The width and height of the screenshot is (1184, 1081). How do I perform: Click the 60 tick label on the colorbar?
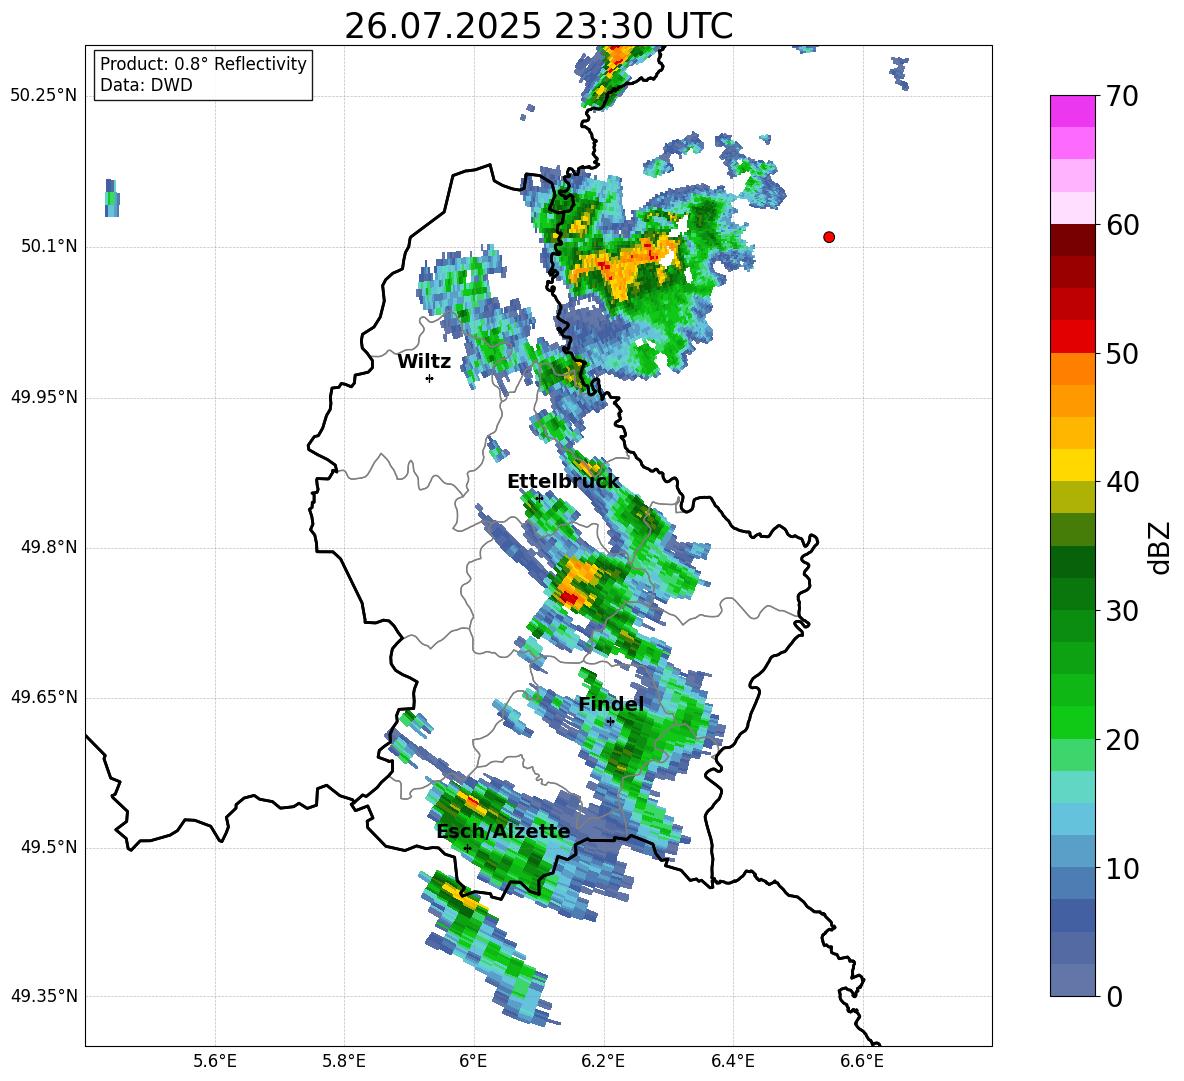pyautogui.click(x=1121, y=225)
